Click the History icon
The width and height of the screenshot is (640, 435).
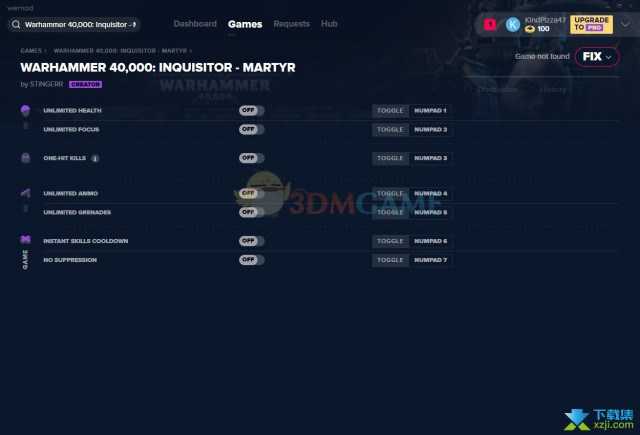tap(531, 89)
